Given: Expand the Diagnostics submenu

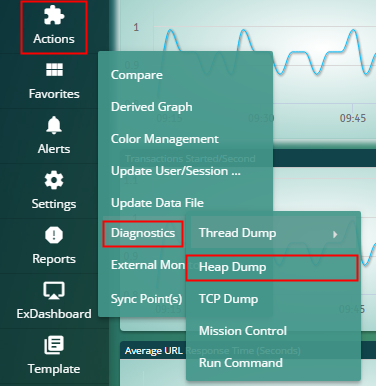Looking at the screenshot, I should click(x=143, y=233).
